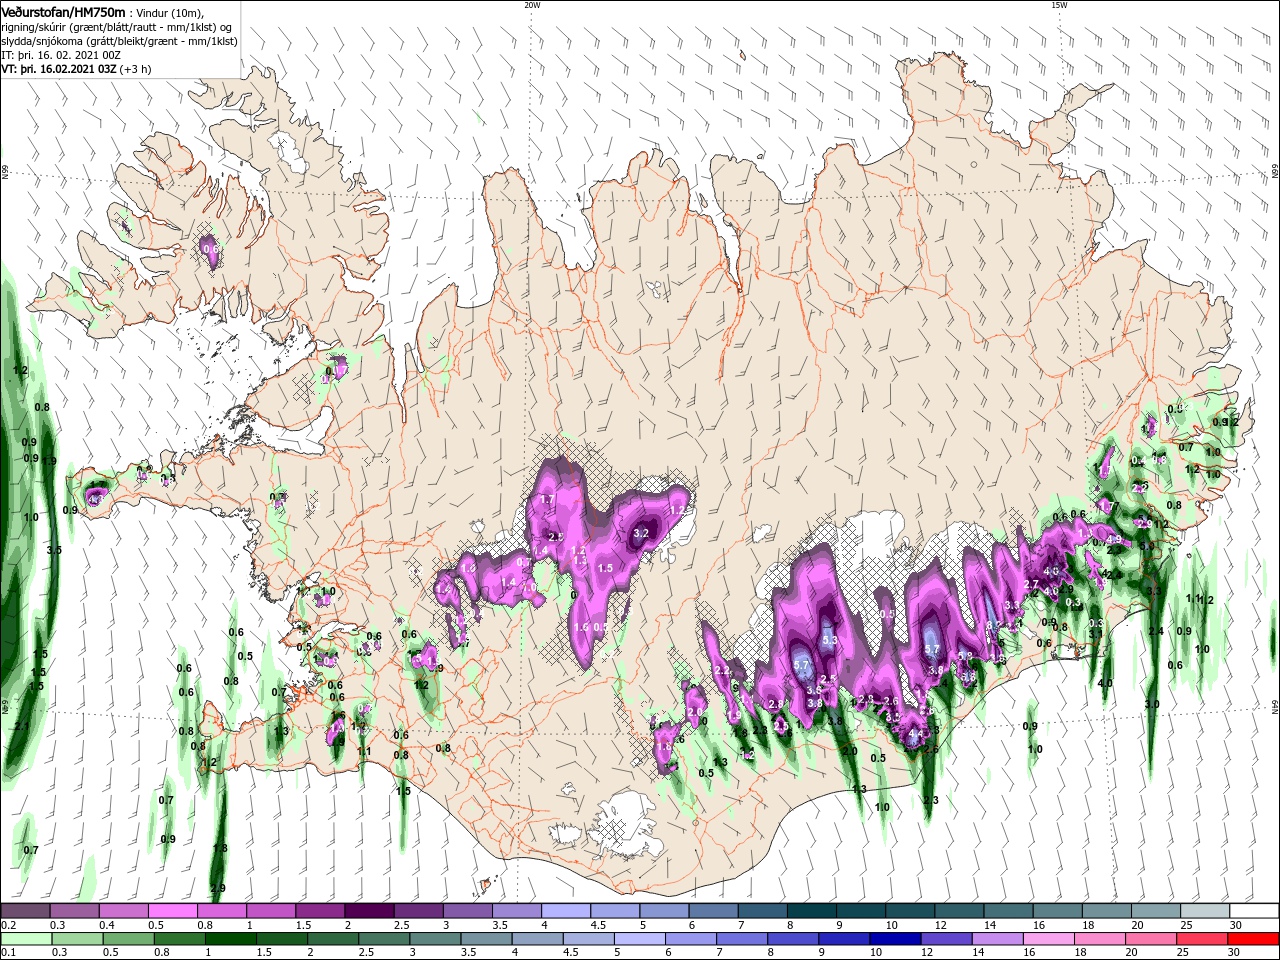Pick top-row swatch between 18 and 20

click(x=1107, y=911)
